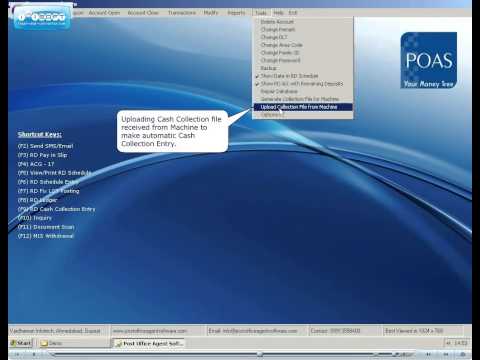Viewport: 480px width, 360px height.
Task: Click the application logo in top-left corner
Action: point(42,17)
